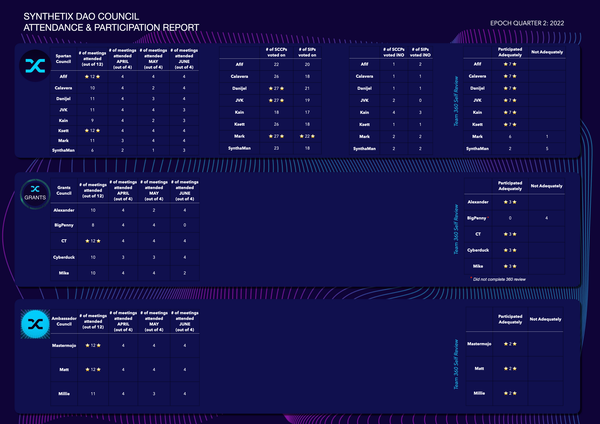Image resolution: width=600 pixels, height=424 pixels.
Task: Select JVK's starred 27 SCCPs voted value
Action: pyautogui.click(x=276, y=100)
